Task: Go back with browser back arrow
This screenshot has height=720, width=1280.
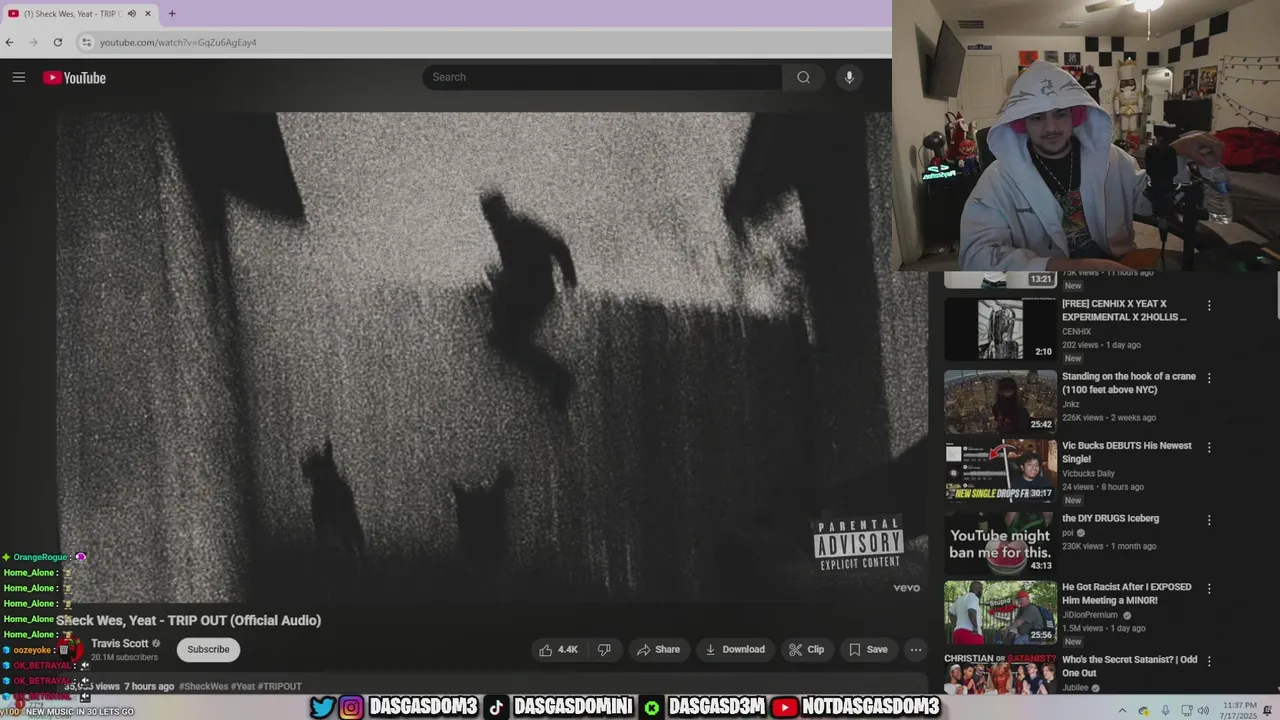Action: click(10, 42)
